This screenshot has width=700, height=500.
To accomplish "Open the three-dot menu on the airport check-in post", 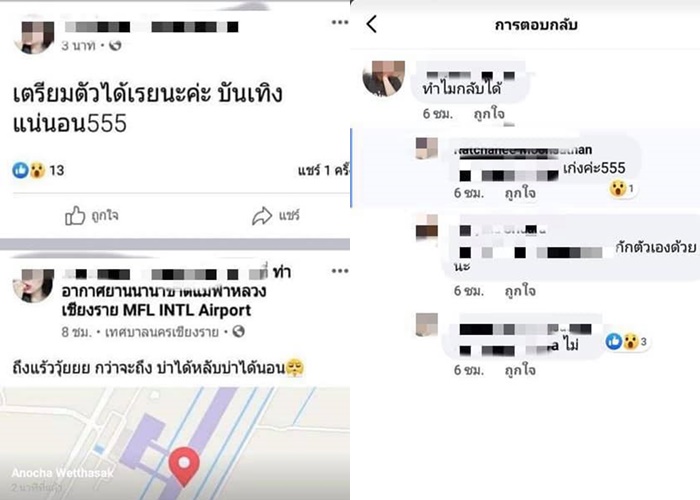I will (340, 271).
